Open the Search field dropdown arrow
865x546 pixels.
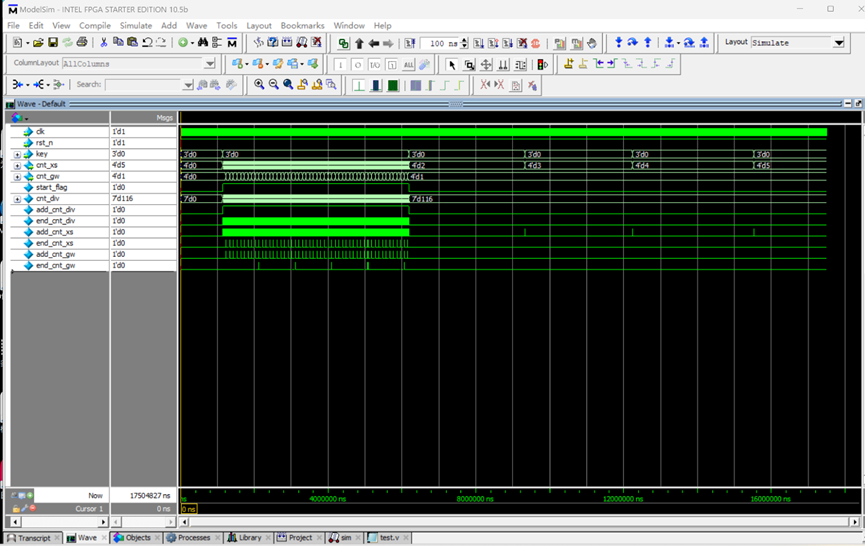188,85
